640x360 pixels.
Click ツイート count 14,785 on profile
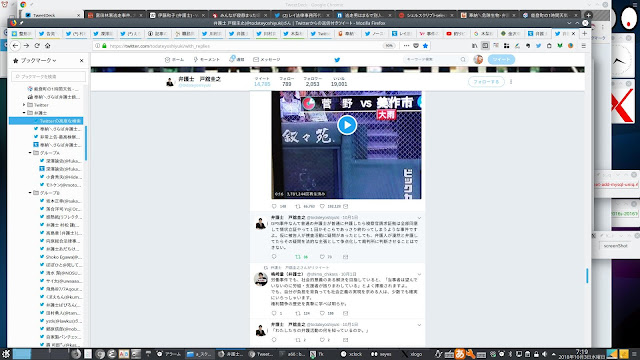click(262, 82)
